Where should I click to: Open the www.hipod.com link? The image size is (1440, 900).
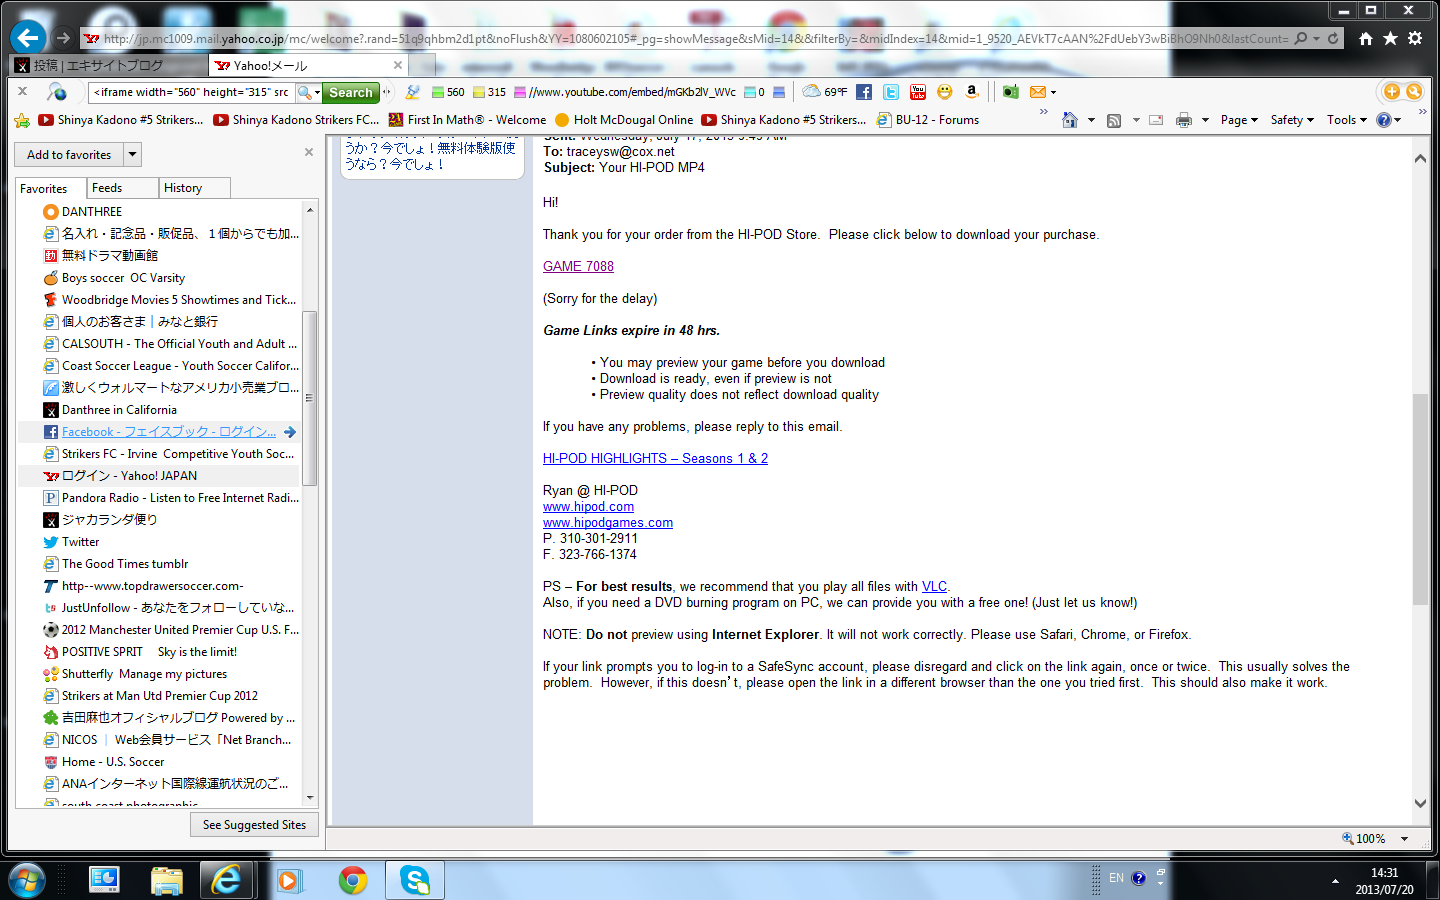[588, 507]
